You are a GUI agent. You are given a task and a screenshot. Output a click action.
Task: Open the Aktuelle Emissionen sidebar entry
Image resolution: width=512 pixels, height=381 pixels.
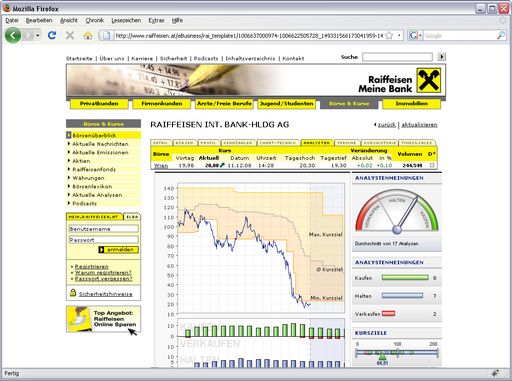(x=100, y=152)
